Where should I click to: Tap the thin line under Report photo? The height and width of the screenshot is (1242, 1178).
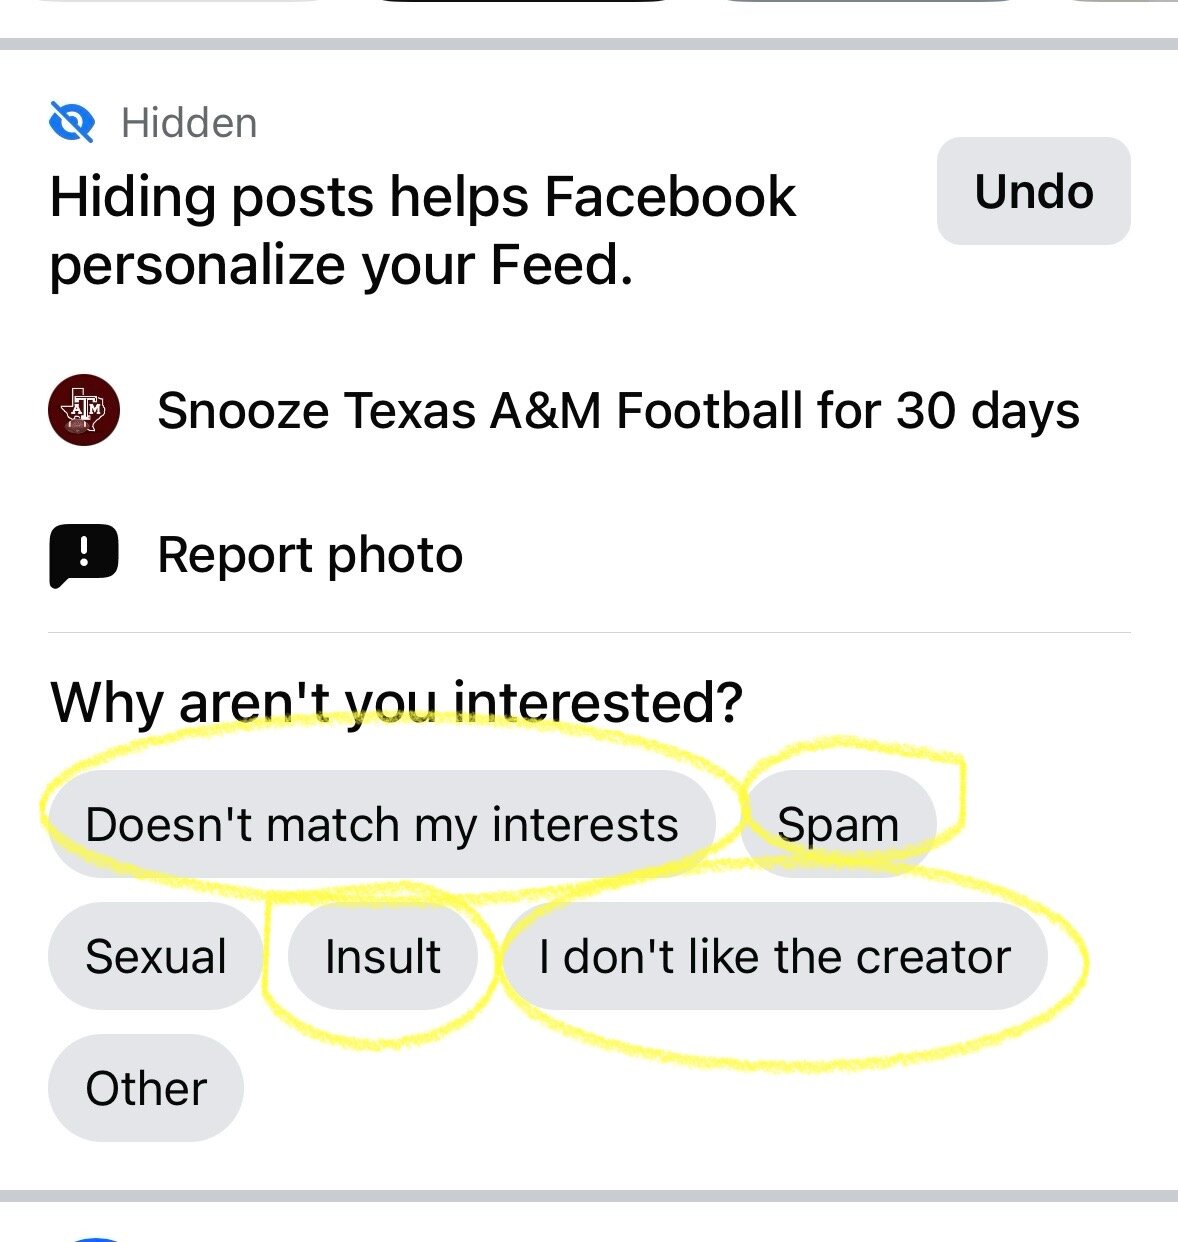589,632
